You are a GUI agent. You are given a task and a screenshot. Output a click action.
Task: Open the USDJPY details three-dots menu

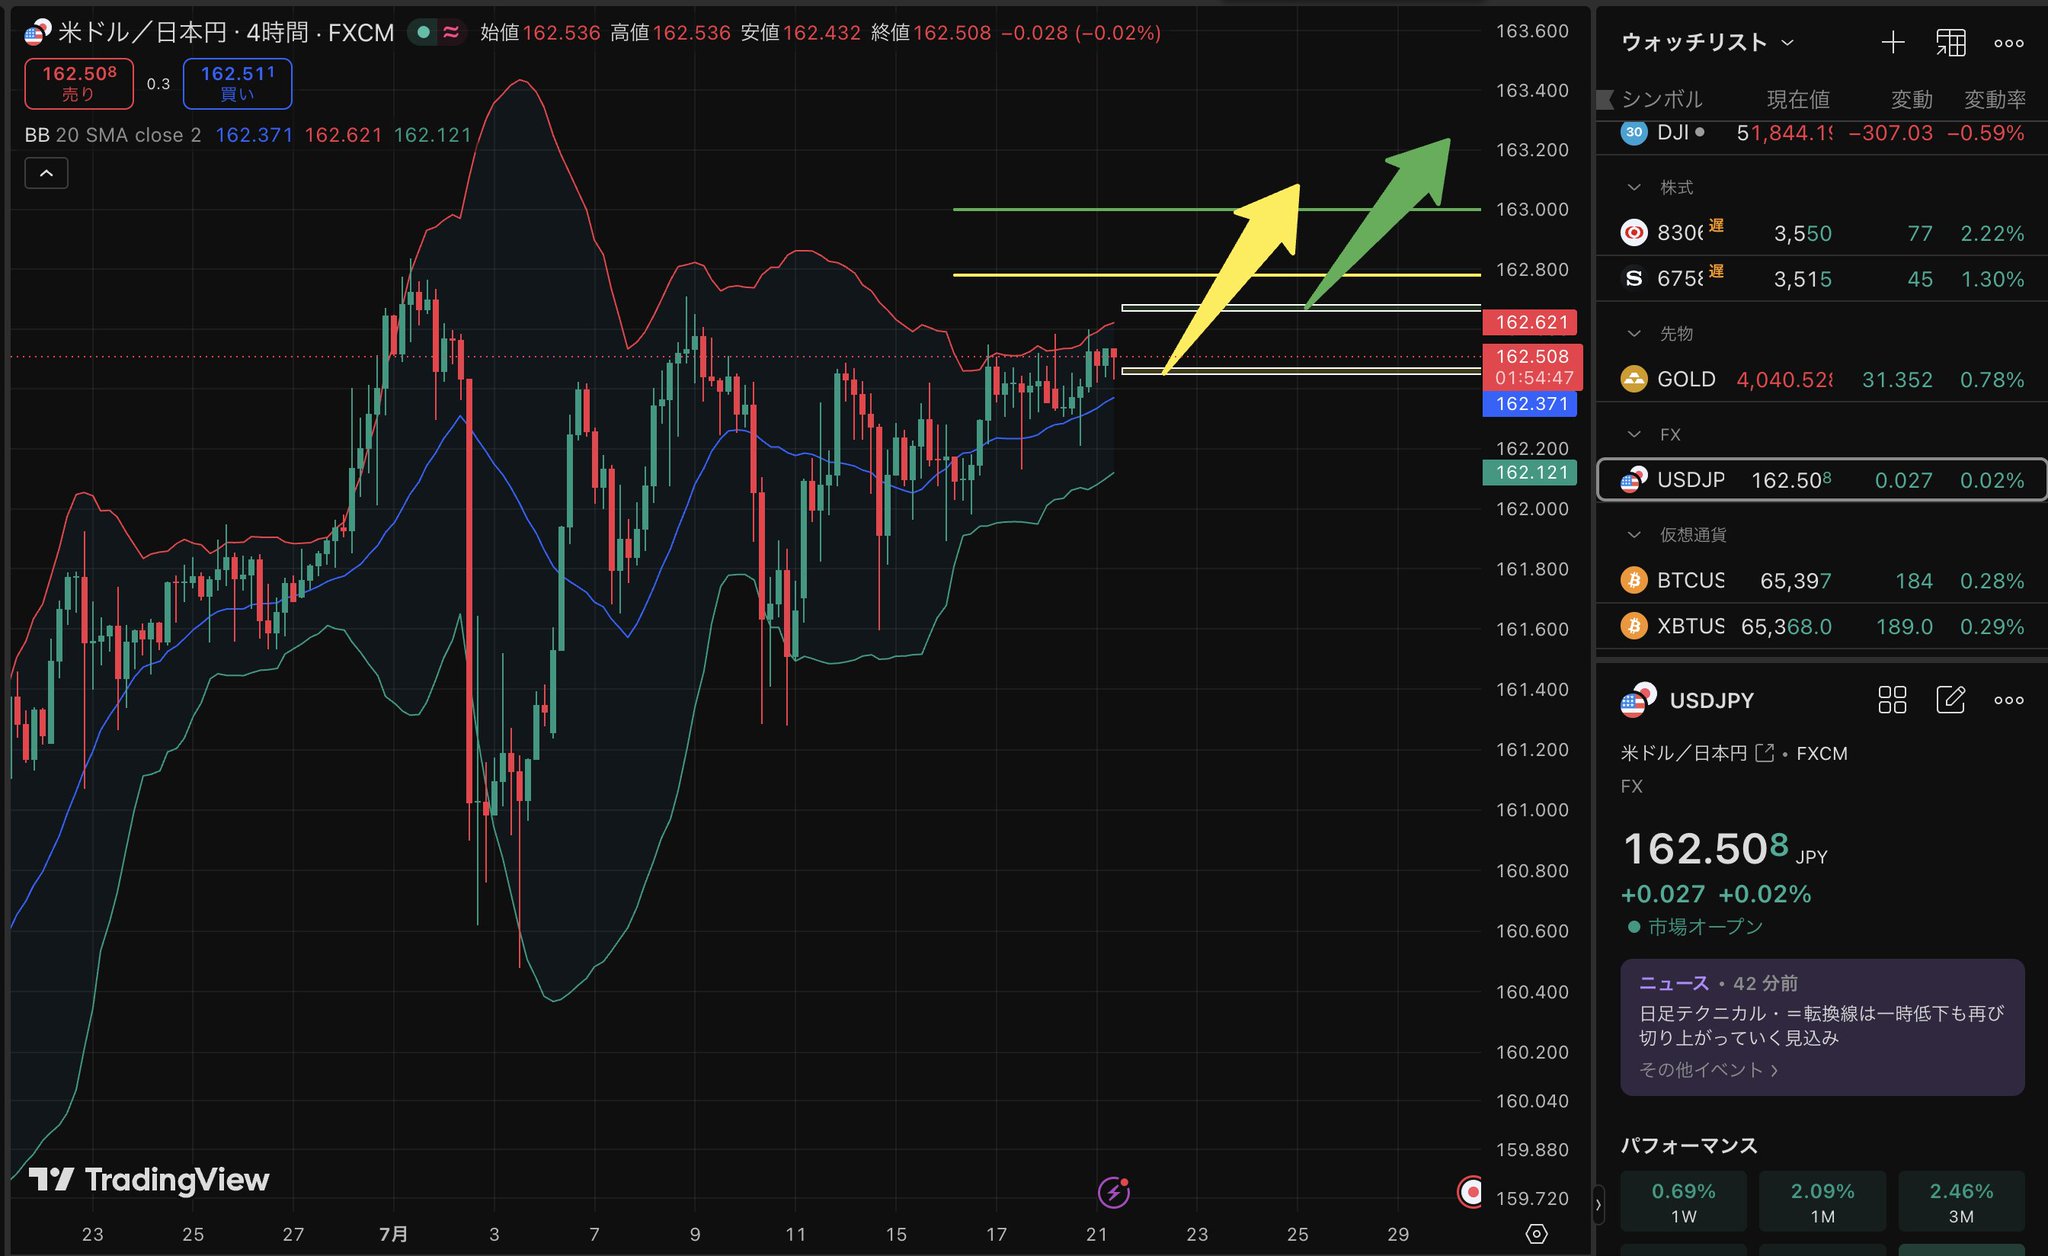[2009, 700]
